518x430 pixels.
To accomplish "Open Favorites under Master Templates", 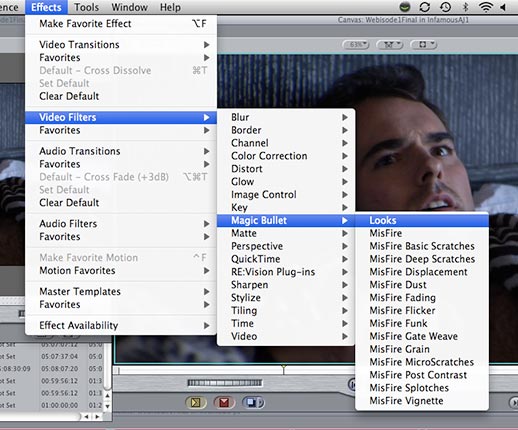I will (x=121, y=305).
